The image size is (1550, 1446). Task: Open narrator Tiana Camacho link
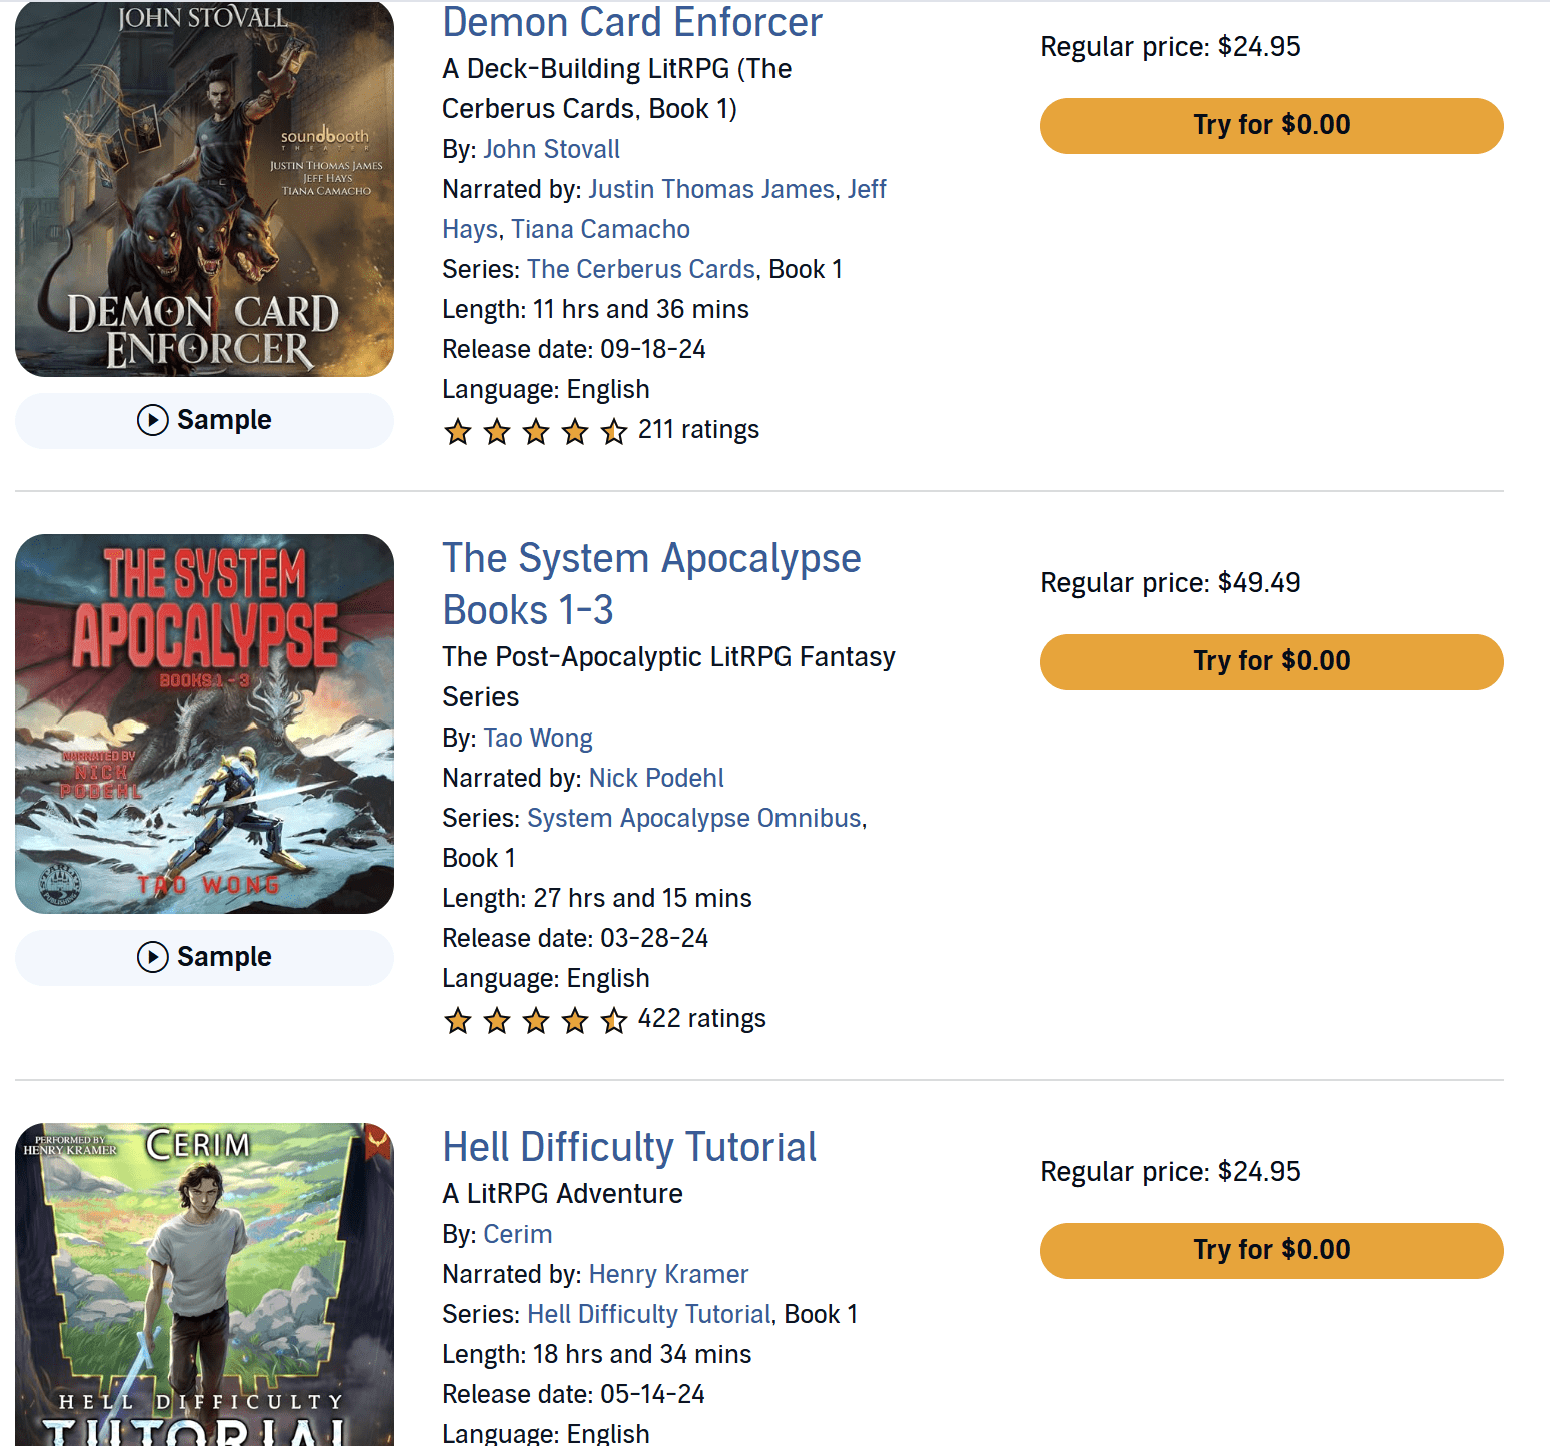600,229
